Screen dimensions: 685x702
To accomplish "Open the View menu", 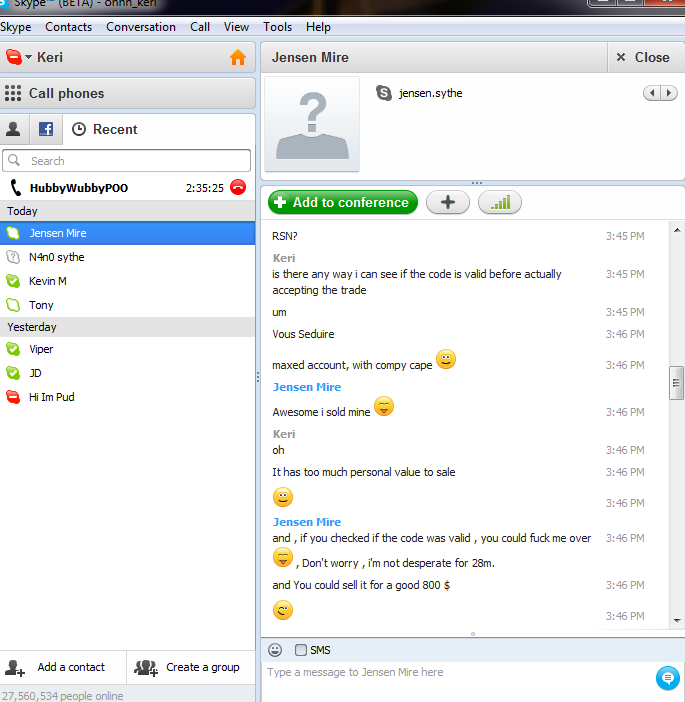I will 236,27.
